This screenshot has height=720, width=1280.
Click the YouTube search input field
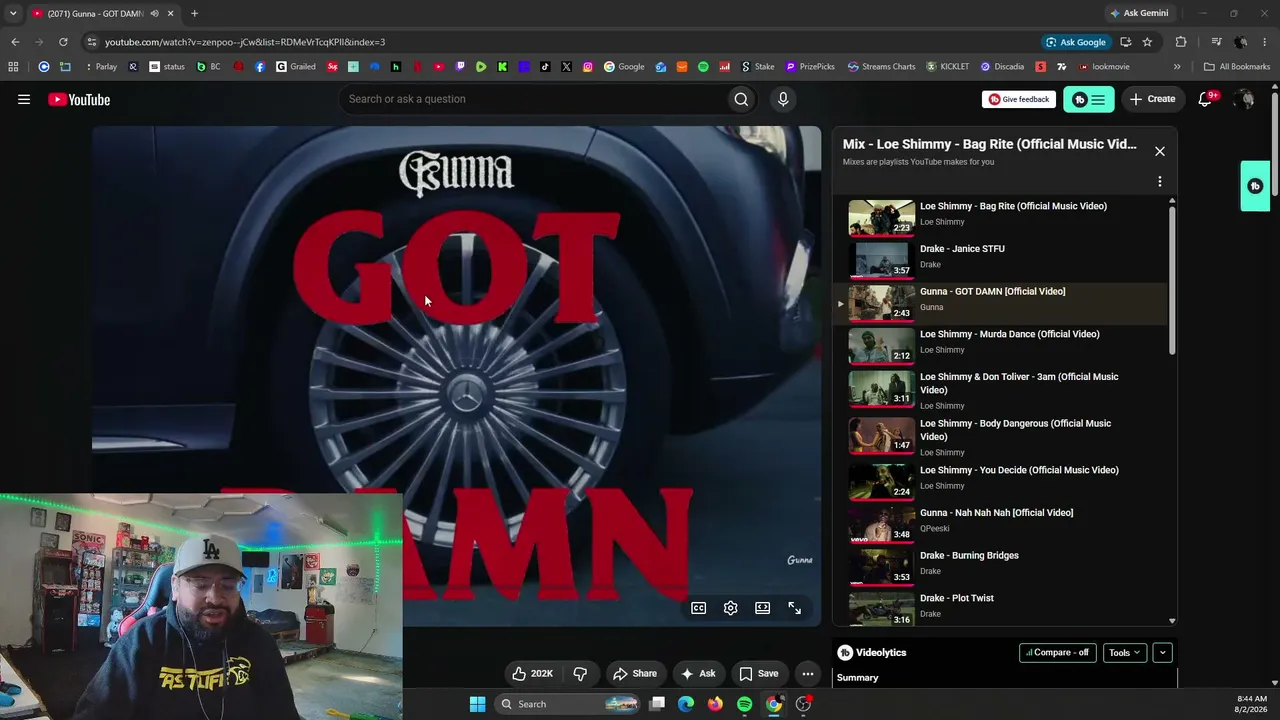coord(533,99)
